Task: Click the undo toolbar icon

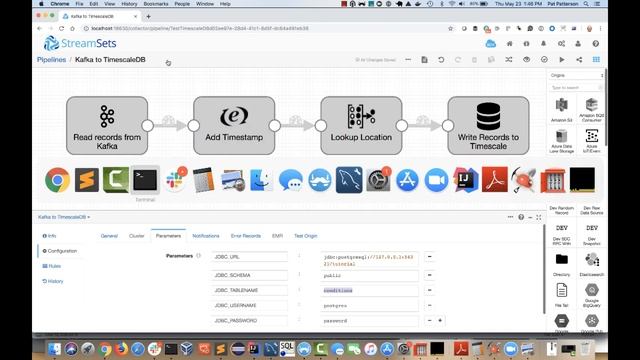Action: coord(441,60)
